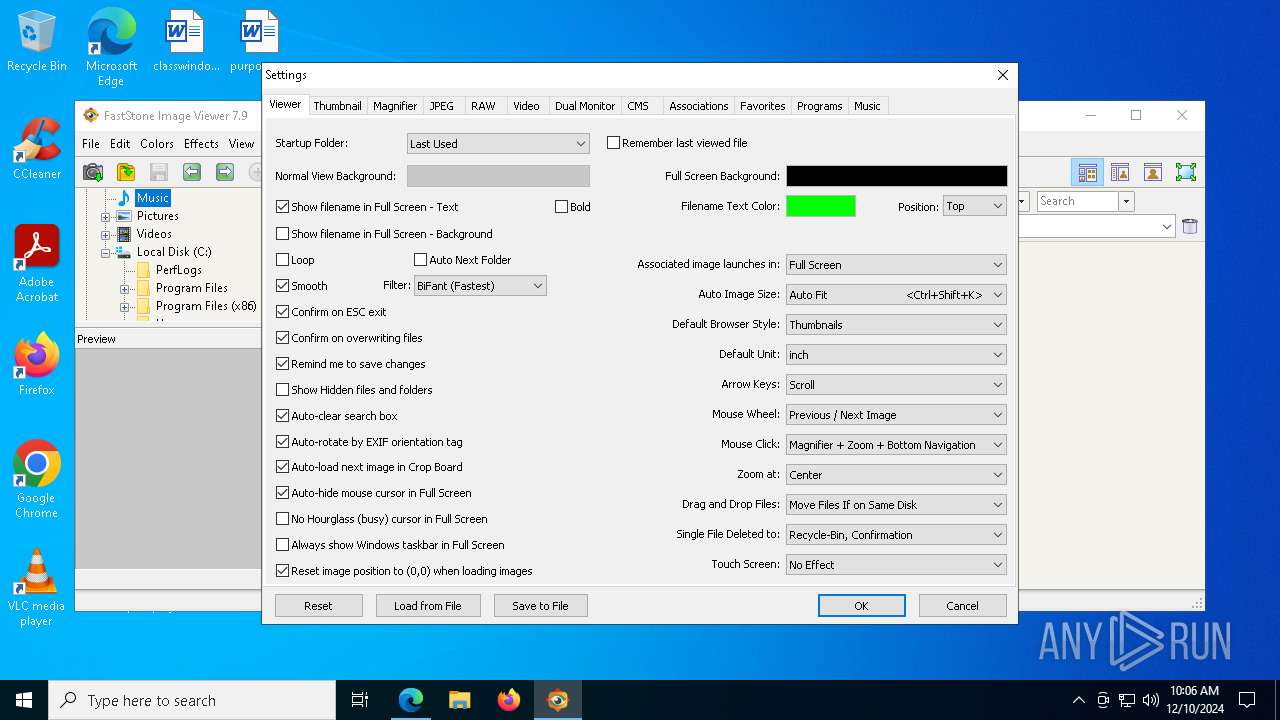This screenshot has height=720, width=1280.
Task: Open the volume icon in system tray
Action: [1150, 700]
